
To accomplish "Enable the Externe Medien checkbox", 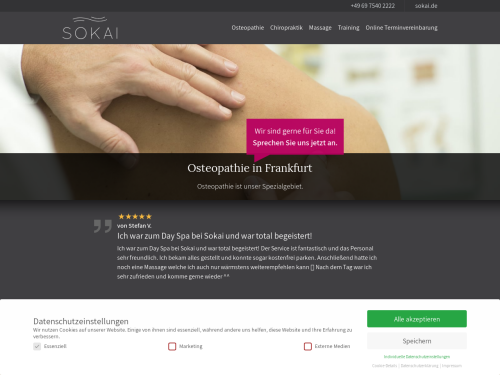I will [308, 346].
